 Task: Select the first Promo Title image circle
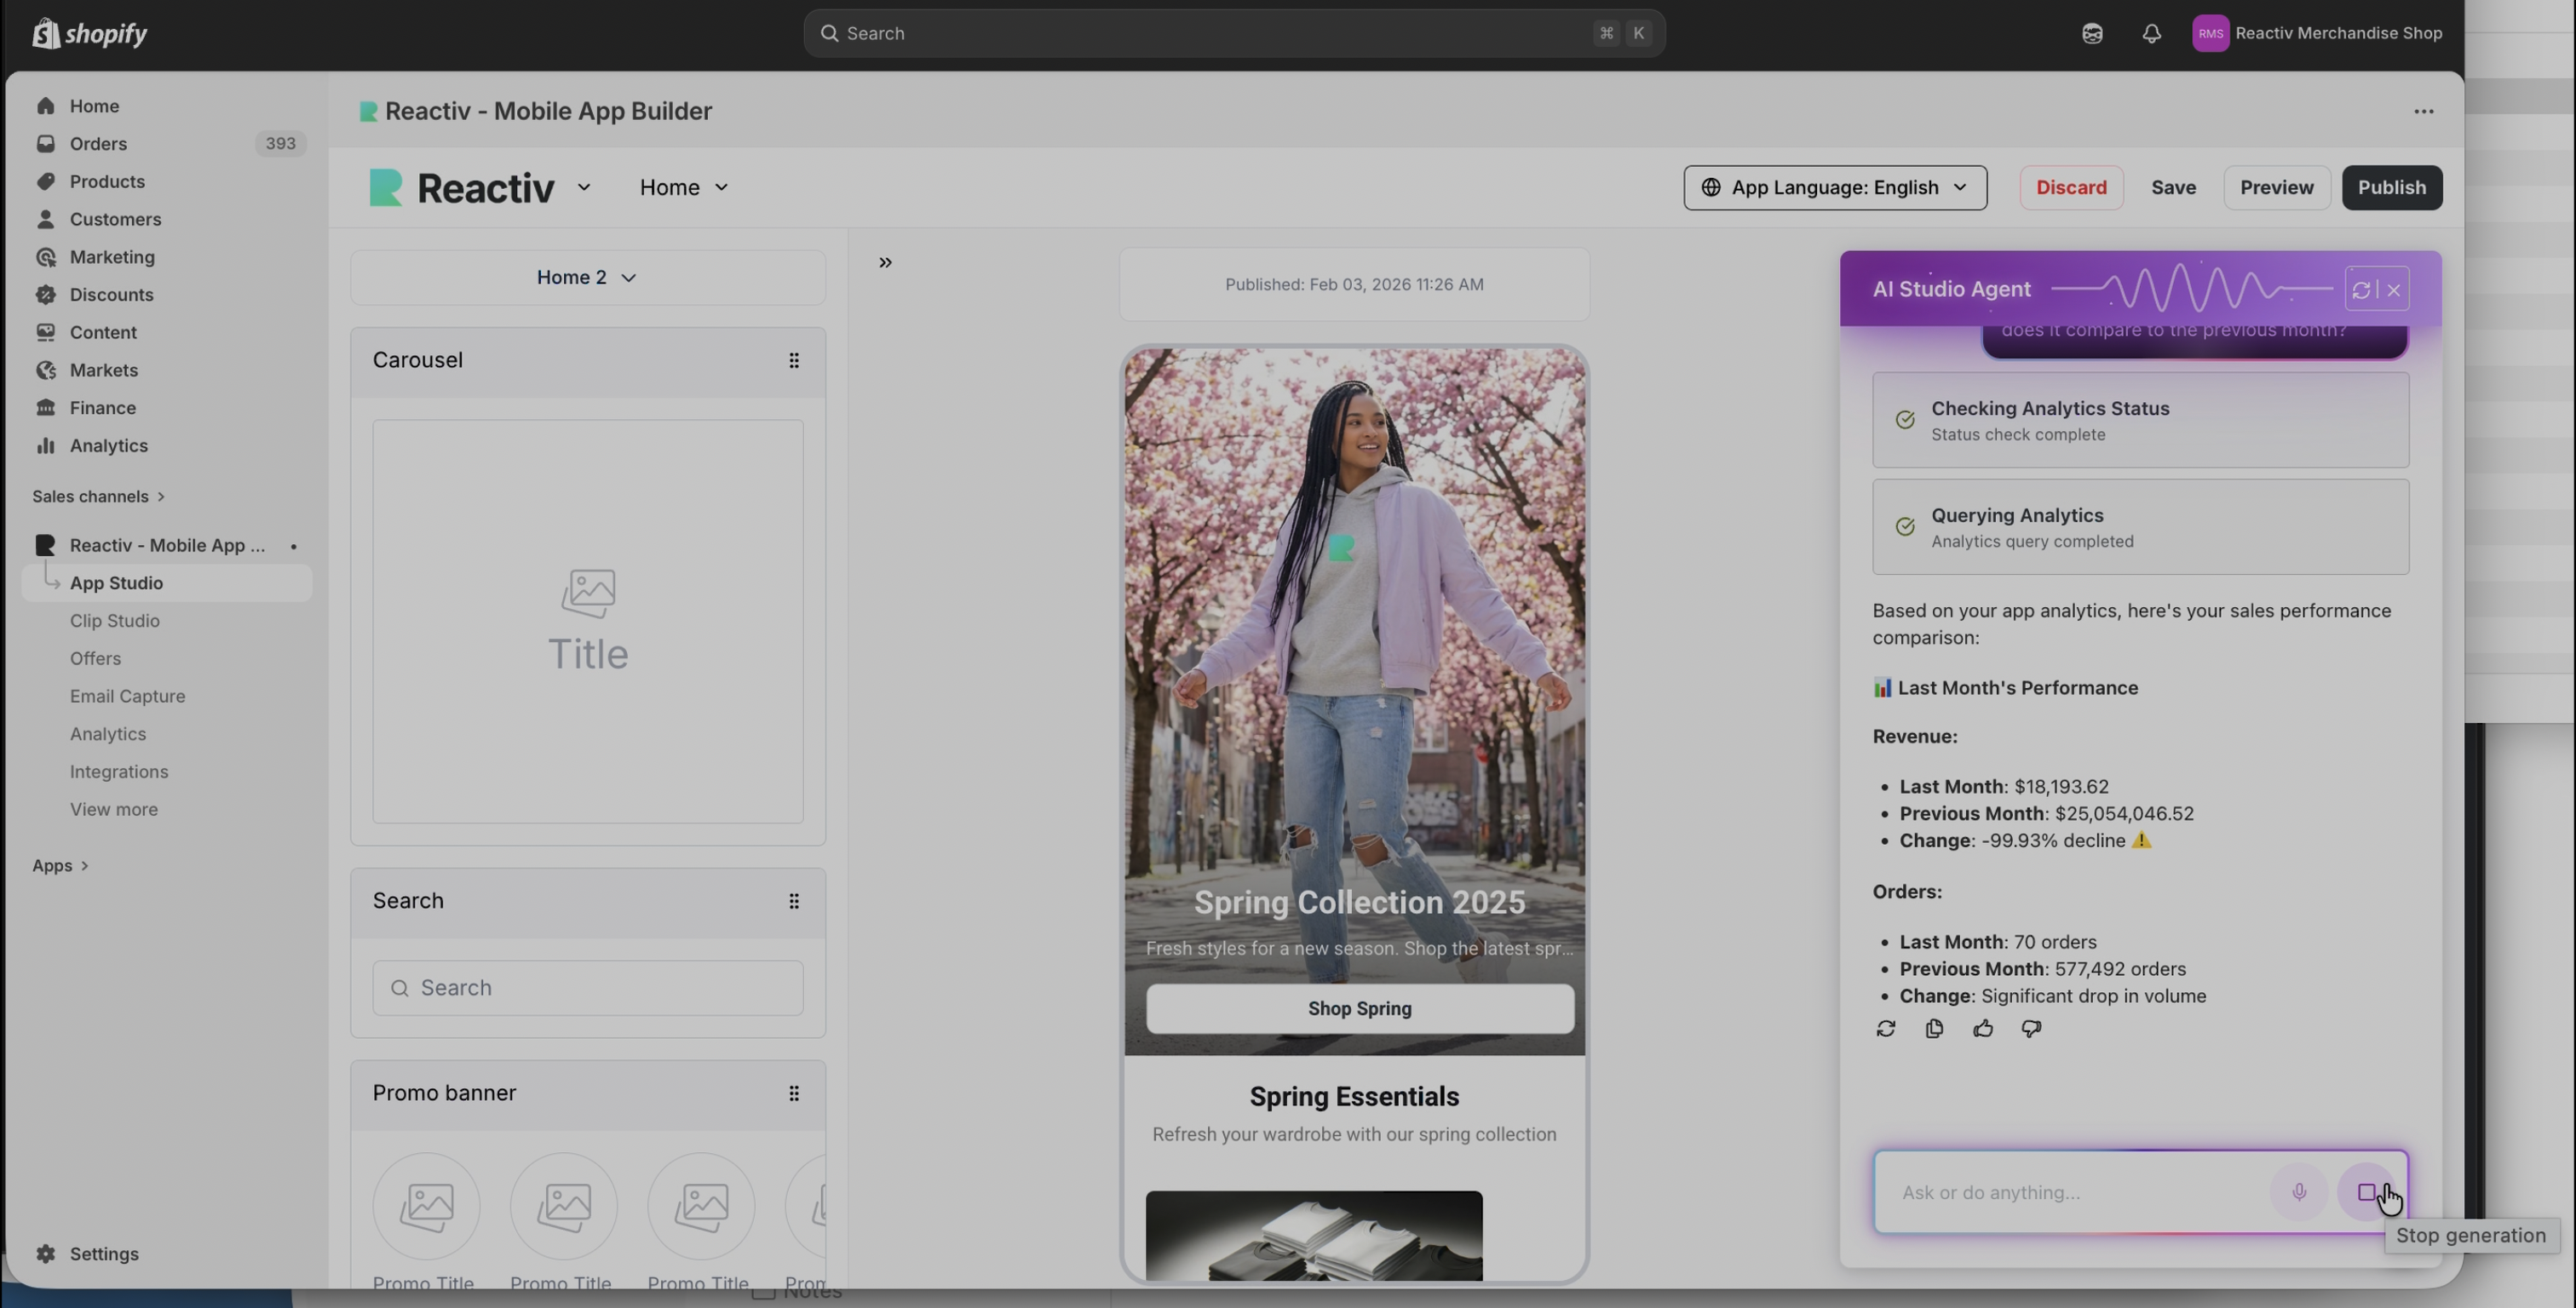pyautogui.click(x=426, y=1206)
